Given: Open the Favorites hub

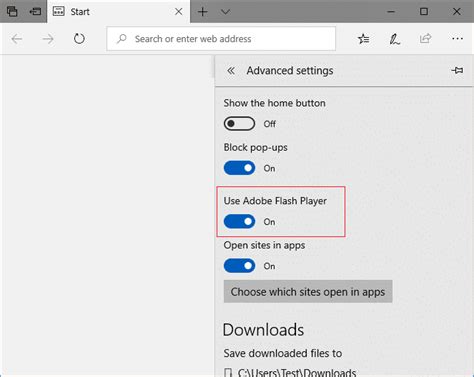Looking at the screenshot, I should tap(363, 39).
